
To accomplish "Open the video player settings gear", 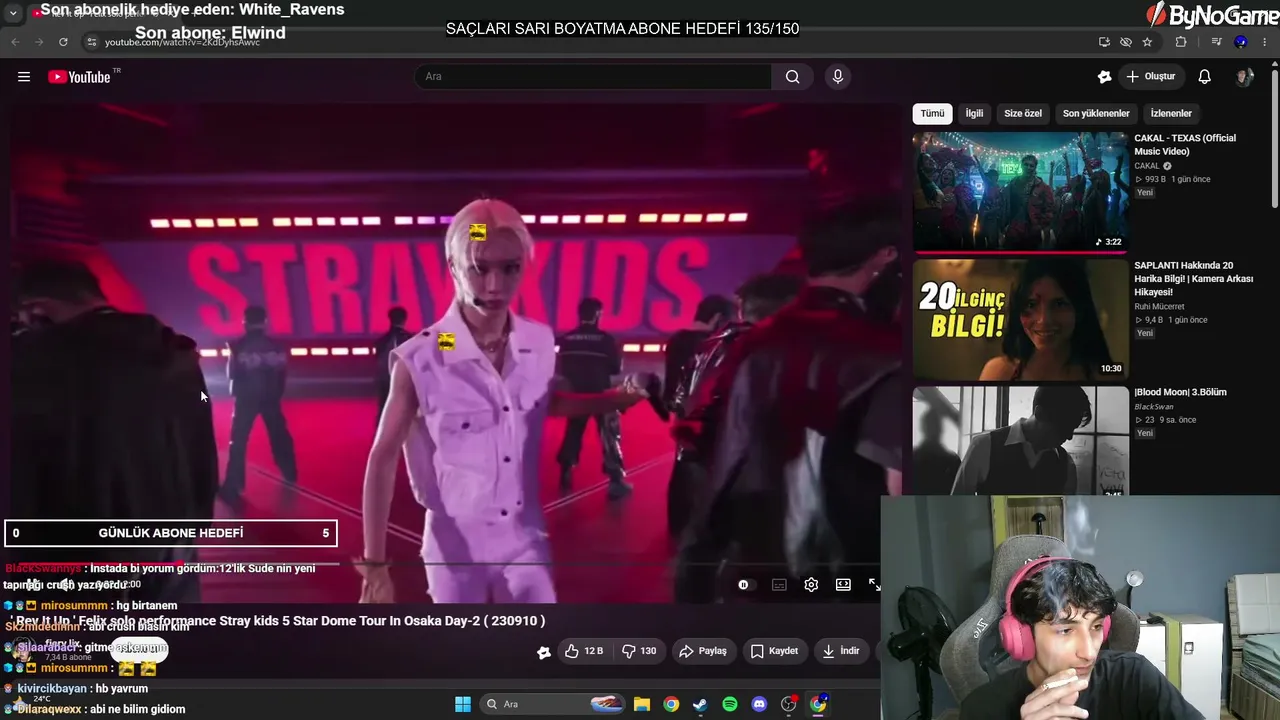I will tap(811, 585).
